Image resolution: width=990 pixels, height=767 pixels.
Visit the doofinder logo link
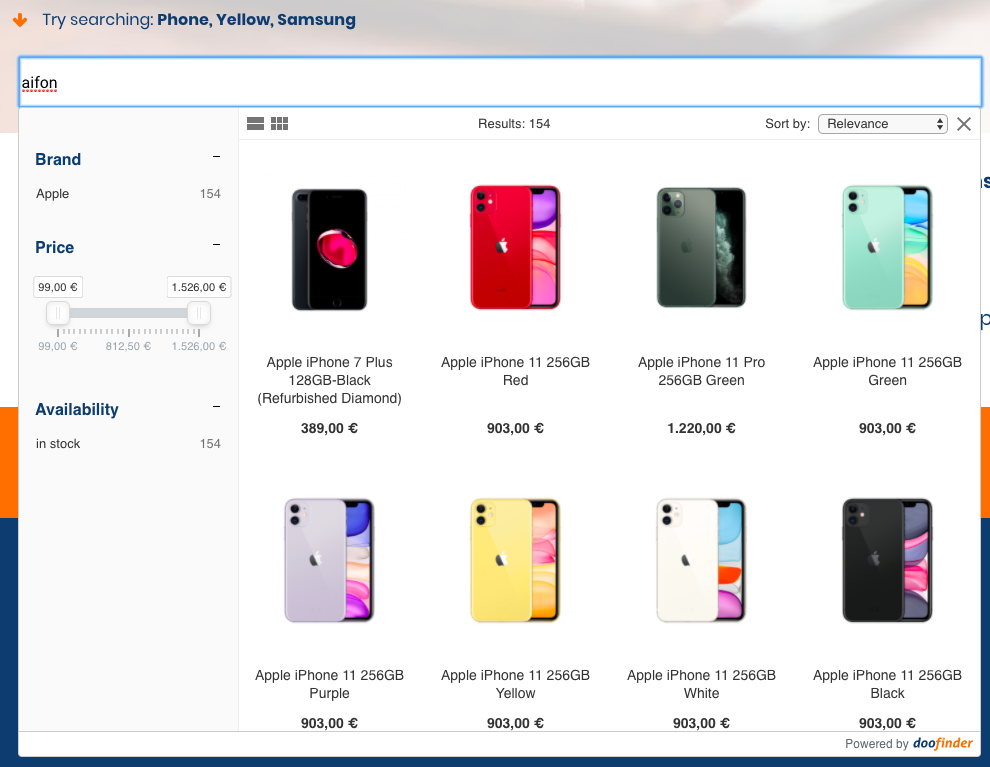point(943,743)
